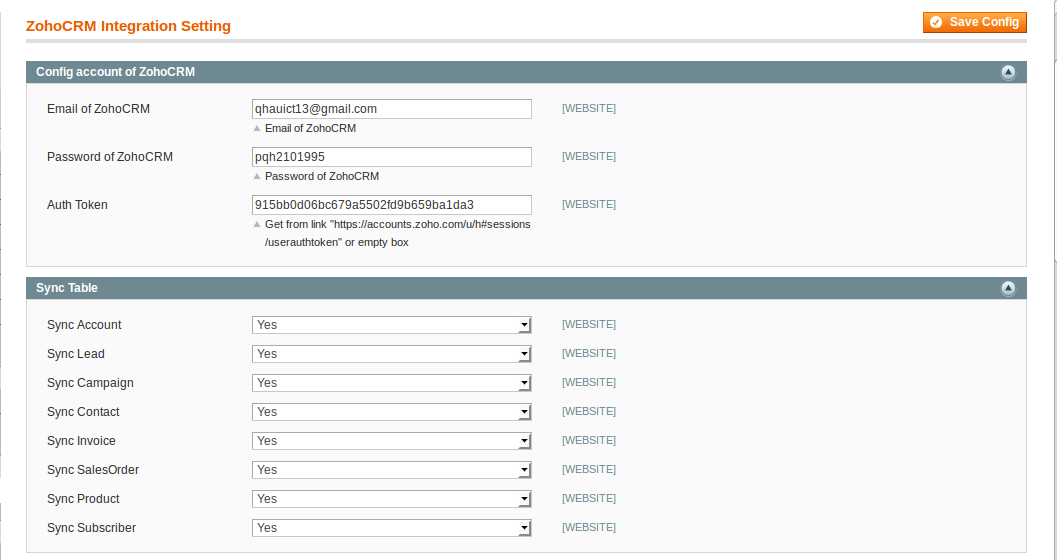Click the hint triangle under Auth Token field

pos(257,224)
